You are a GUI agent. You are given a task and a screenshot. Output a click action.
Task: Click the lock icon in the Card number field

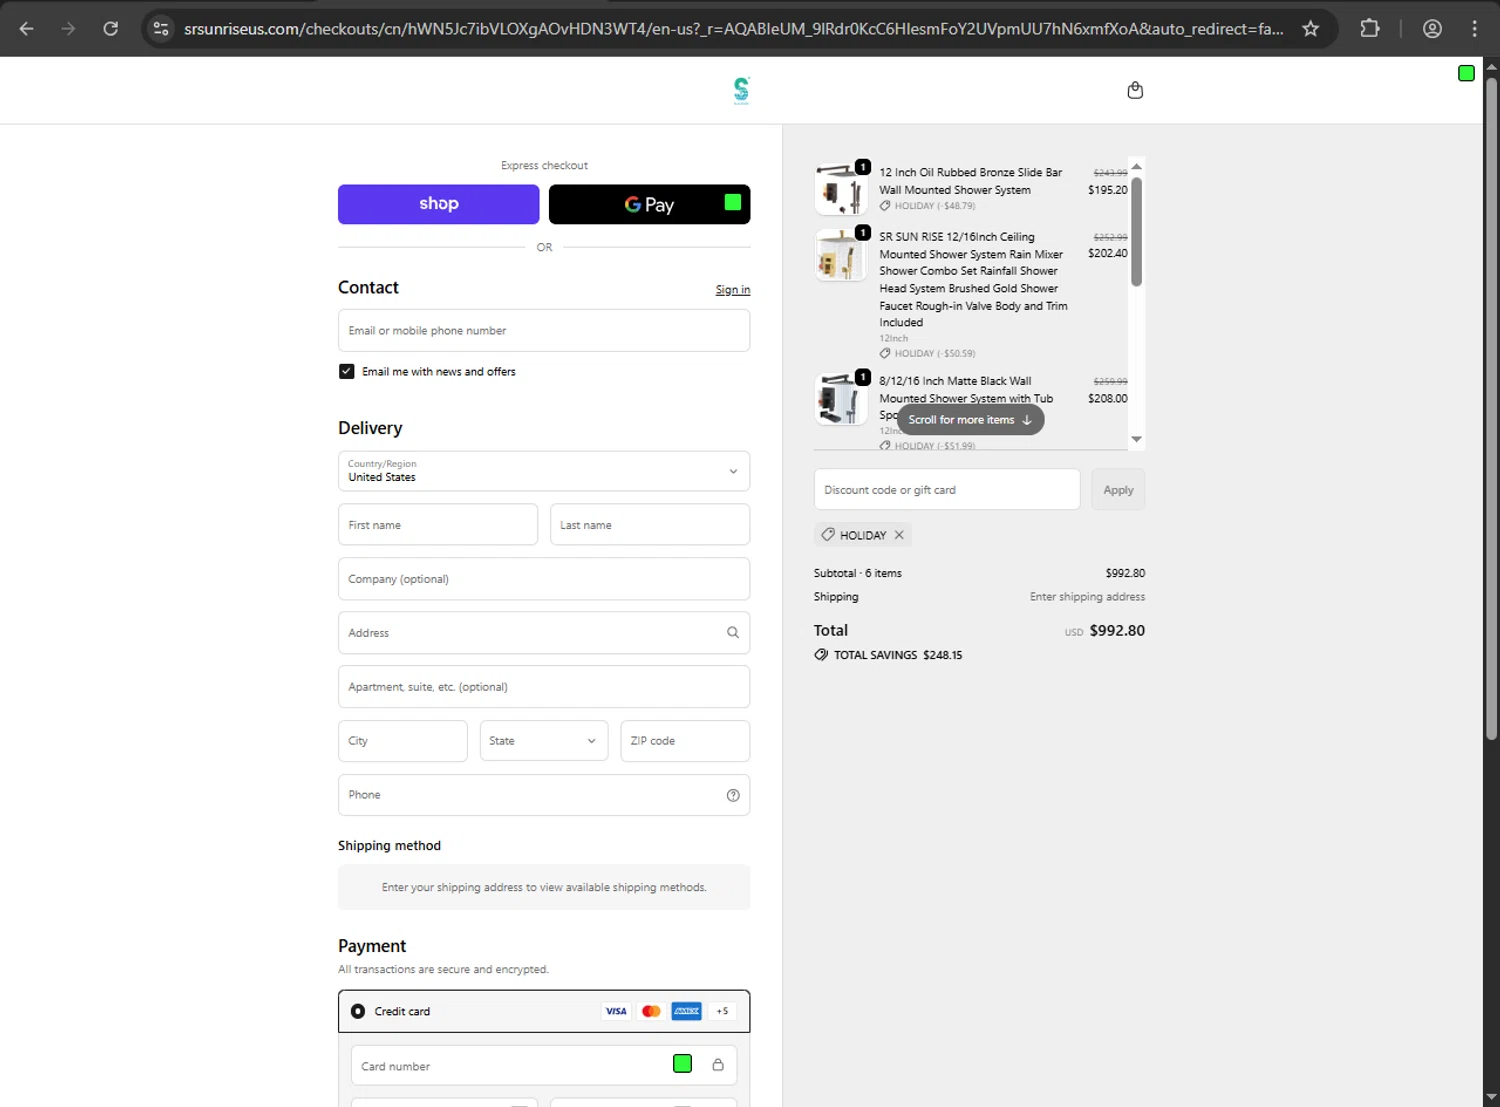tap(718, 1065)
